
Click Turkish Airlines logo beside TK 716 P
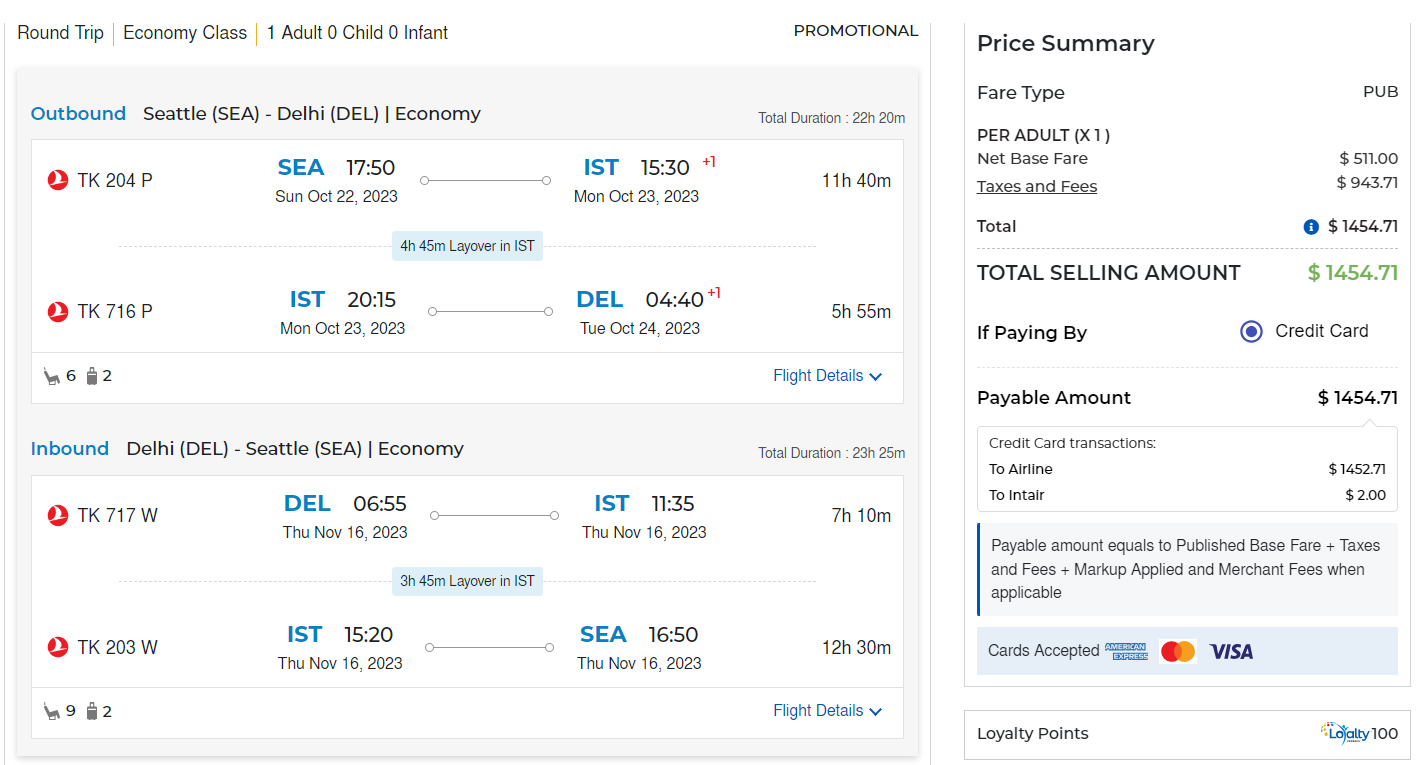point(58,312)
